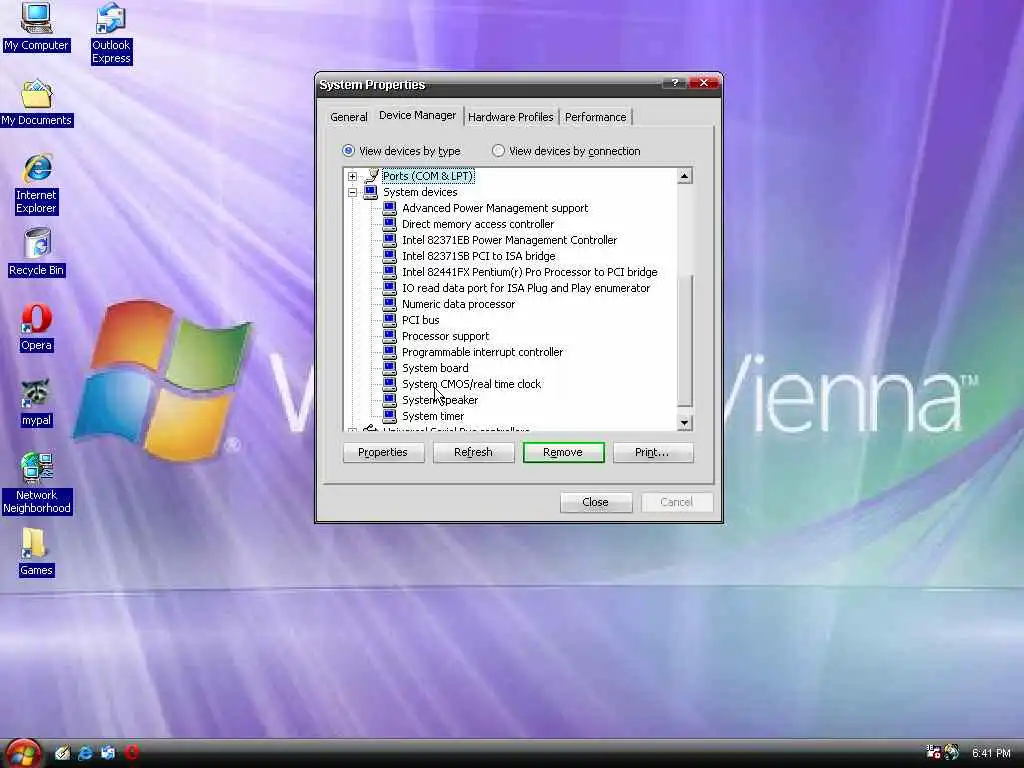Click the first system tray icon, left of the globe
Screen dimensions: 1024x768
[933, 752]
